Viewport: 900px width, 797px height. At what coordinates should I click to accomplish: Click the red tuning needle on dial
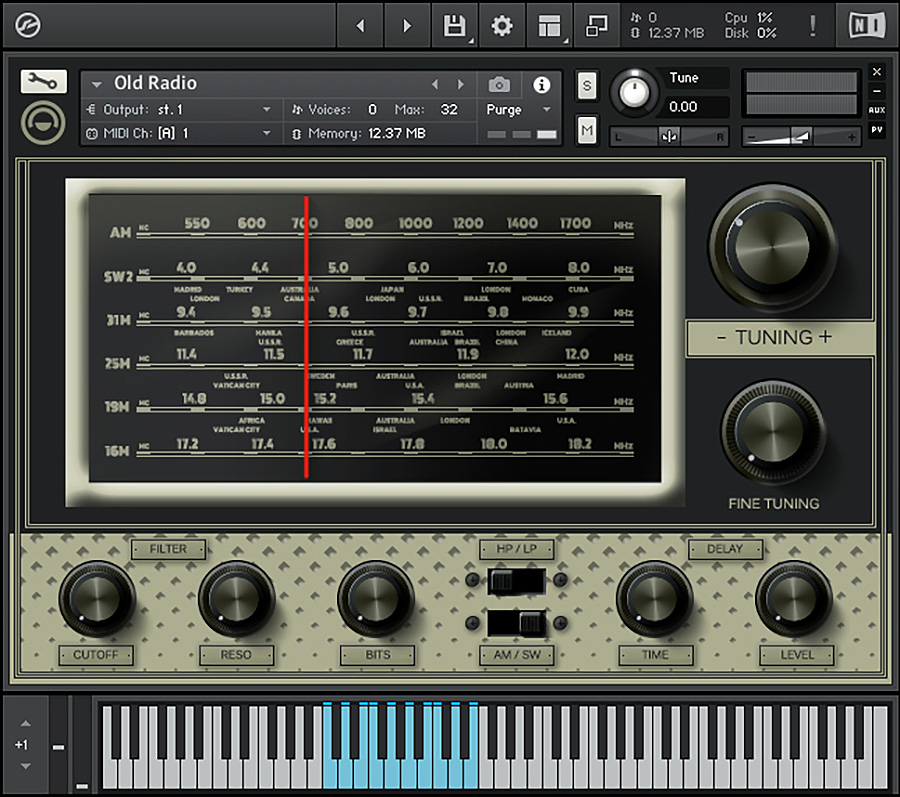tap(306, 337)
